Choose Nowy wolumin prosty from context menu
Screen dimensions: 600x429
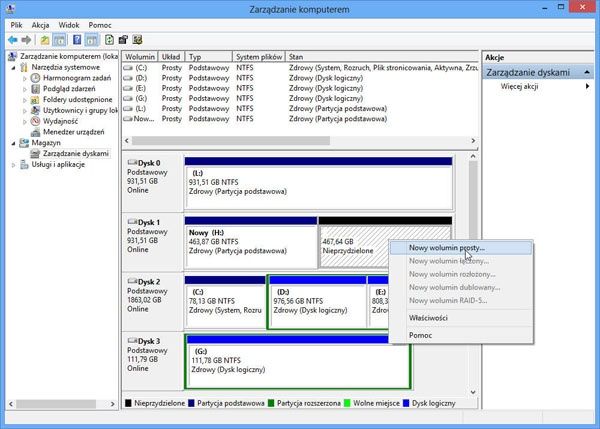tap(461, 248)
